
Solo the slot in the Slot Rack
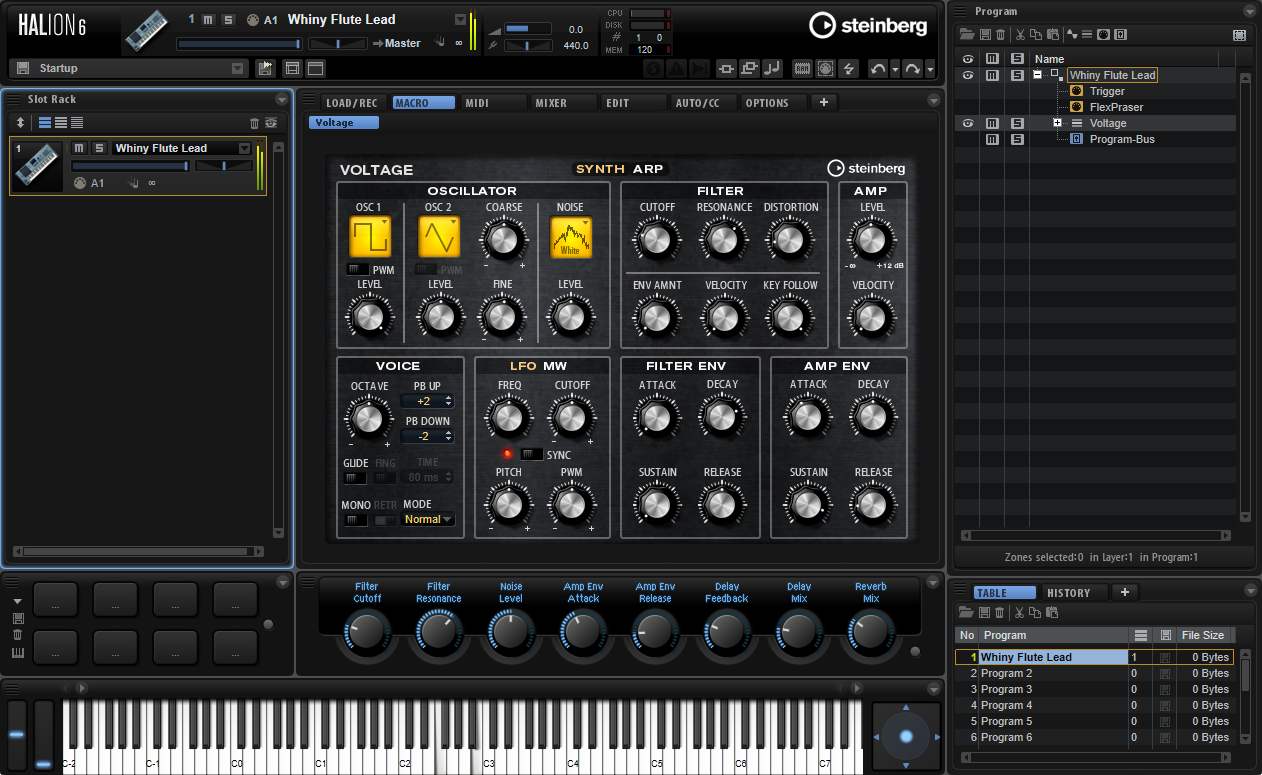pyautogui.click(x=98, y=148)
